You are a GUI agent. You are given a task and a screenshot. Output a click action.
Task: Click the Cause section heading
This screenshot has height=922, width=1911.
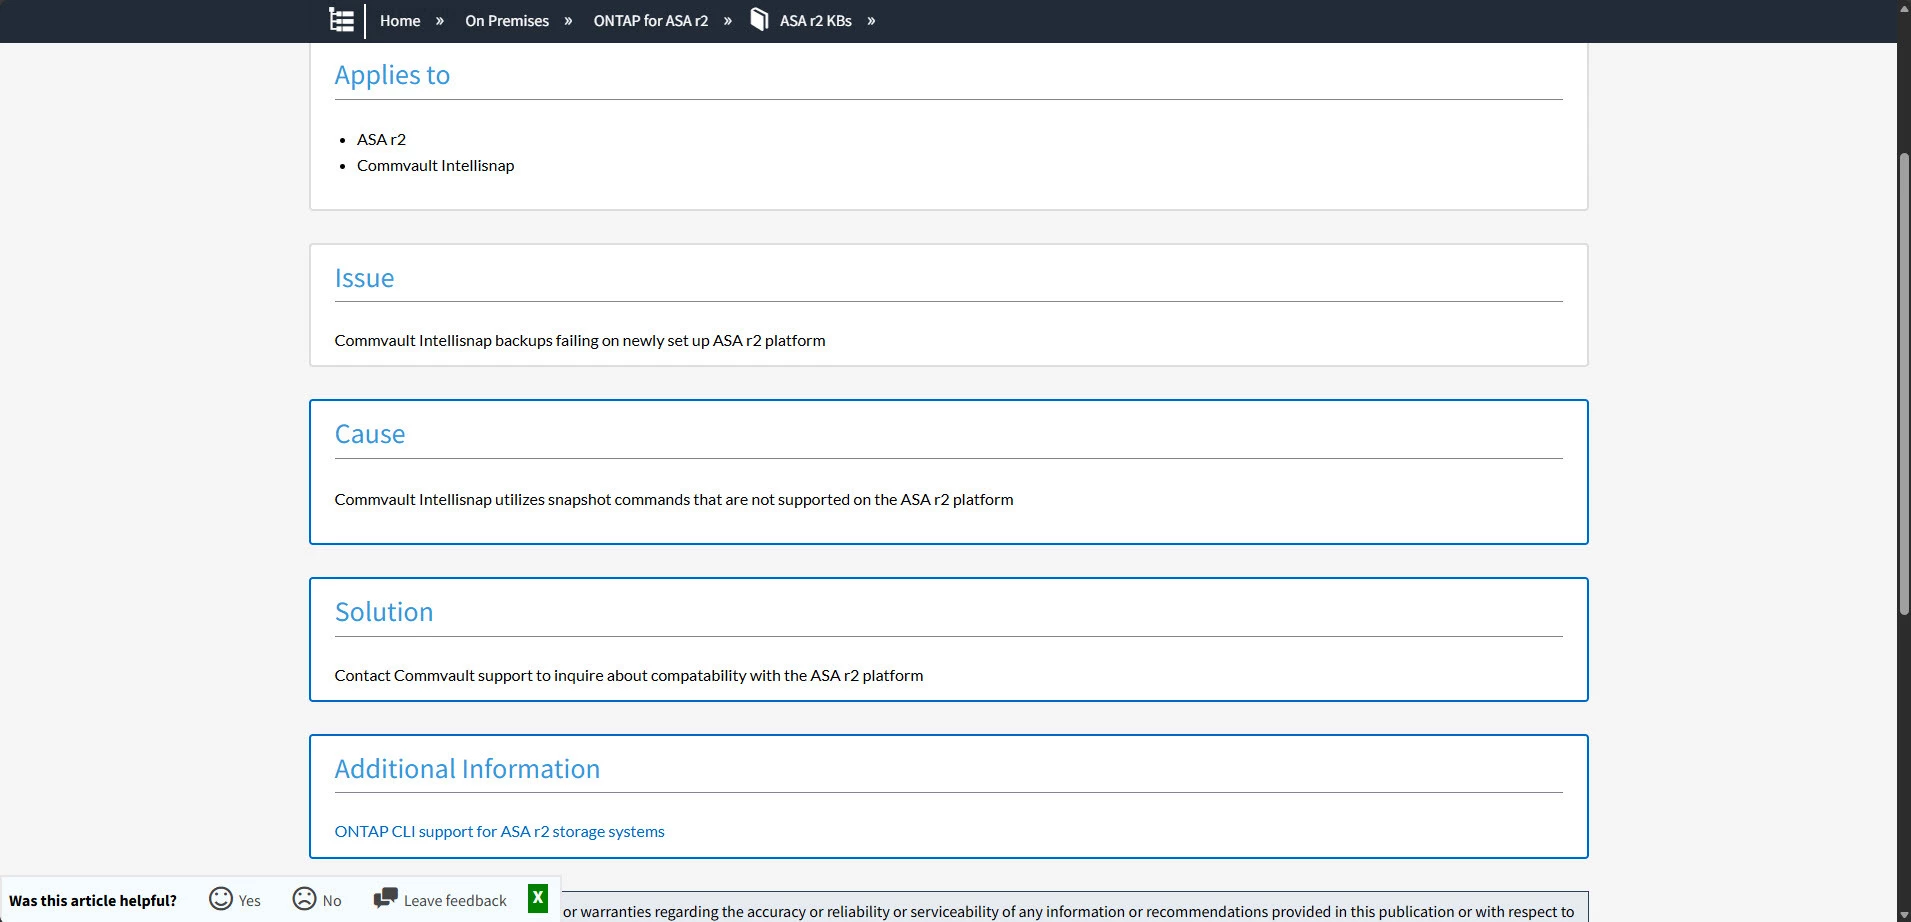pos(370,434)
